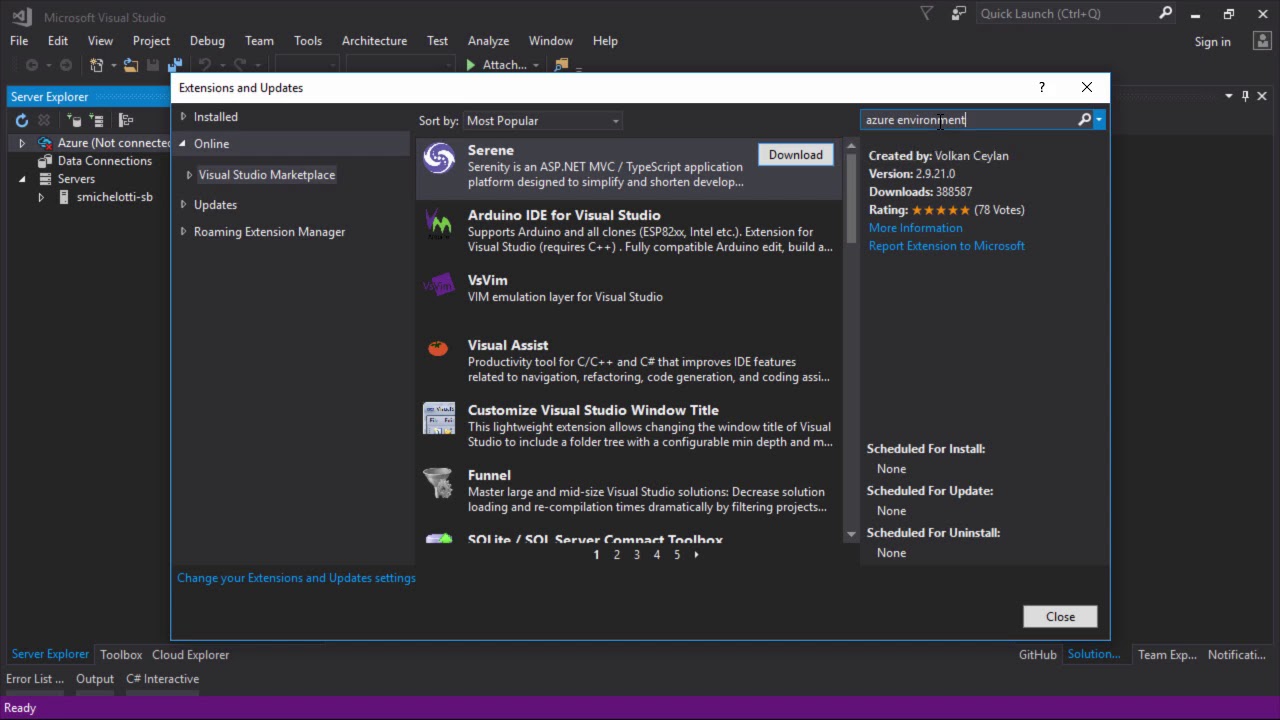Click the Save All toolbar icon
1280x720 pixels.
[x=175, y=65]
